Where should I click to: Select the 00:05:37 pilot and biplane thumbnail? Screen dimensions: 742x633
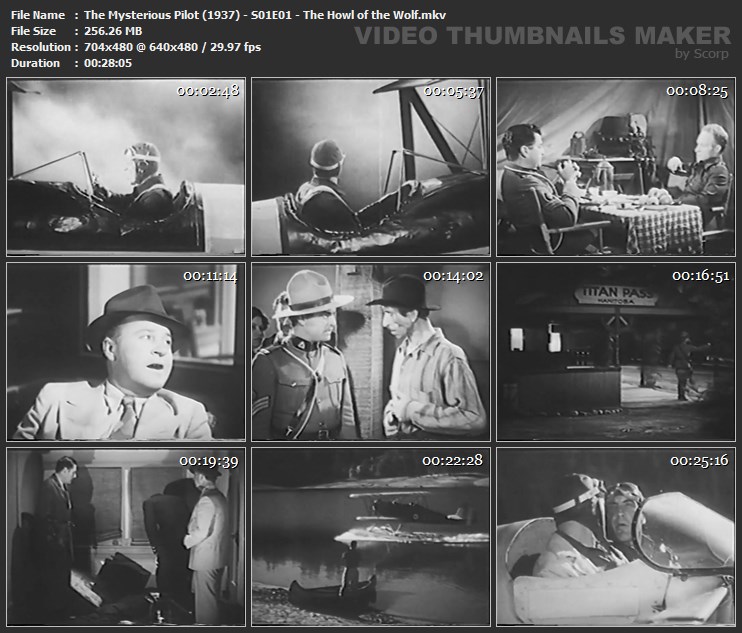(x=371, y=167)
